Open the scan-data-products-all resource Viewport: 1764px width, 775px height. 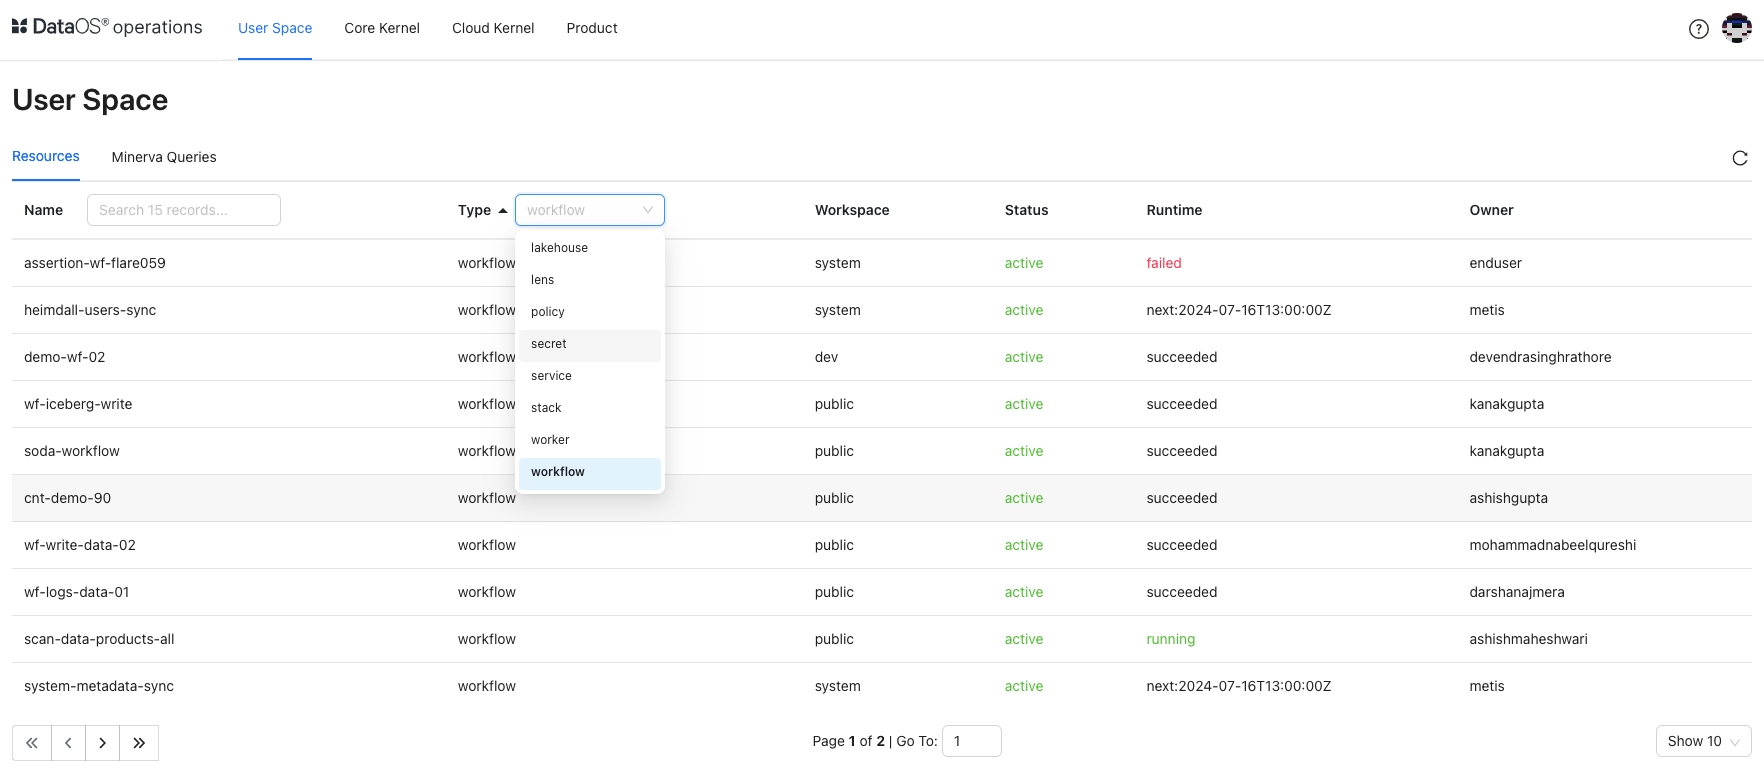point(99,639)
